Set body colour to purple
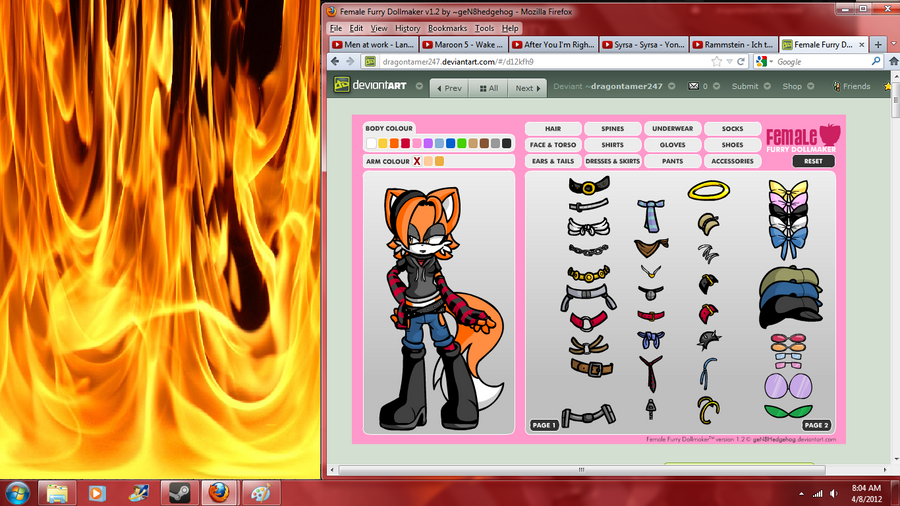 click(428, 143)
